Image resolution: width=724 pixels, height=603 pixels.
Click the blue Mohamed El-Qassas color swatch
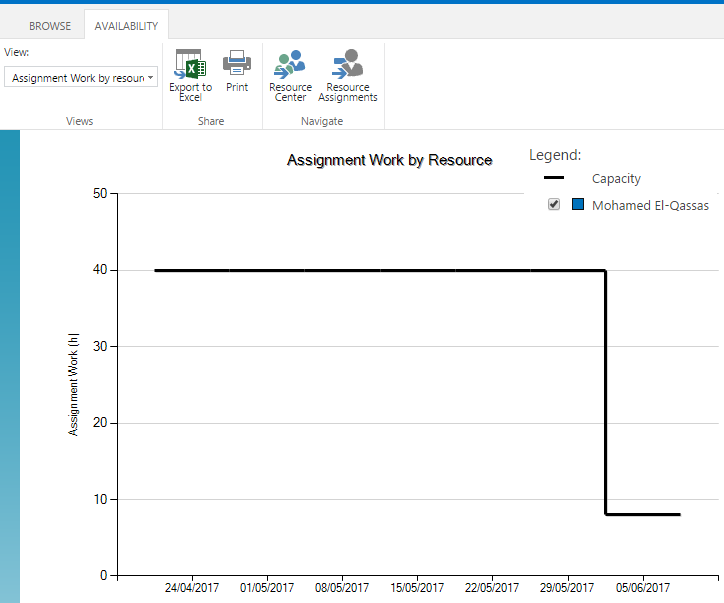(x=578, y=204)
